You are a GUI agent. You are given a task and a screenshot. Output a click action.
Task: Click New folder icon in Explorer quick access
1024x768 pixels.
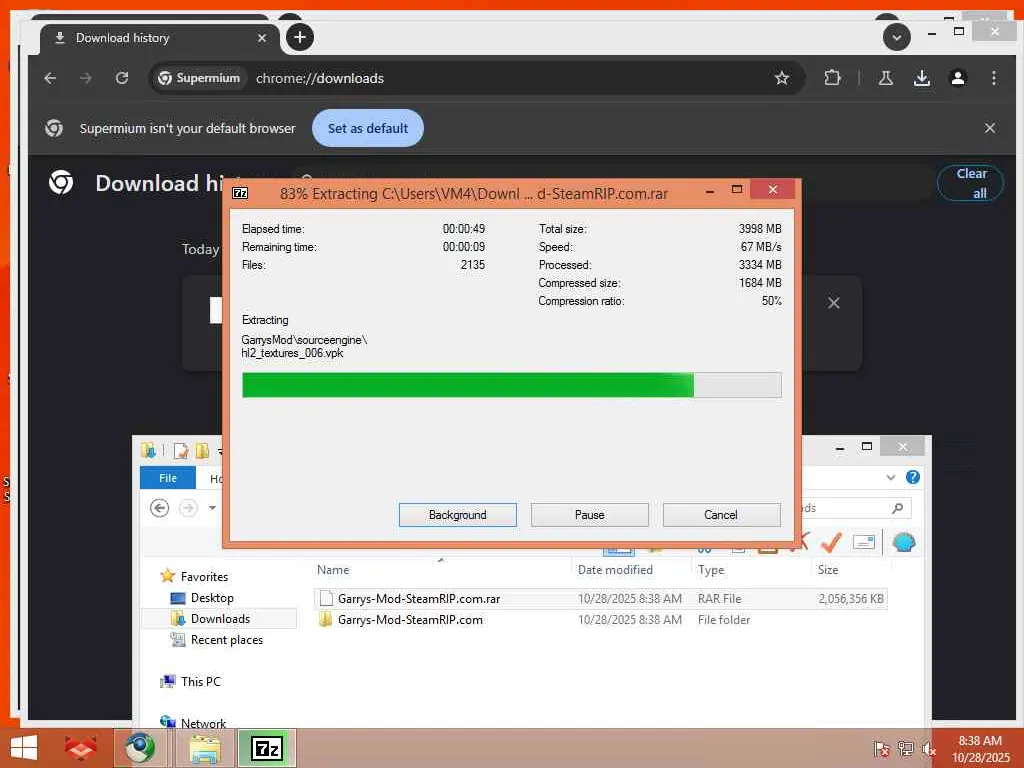coord(202,451)
